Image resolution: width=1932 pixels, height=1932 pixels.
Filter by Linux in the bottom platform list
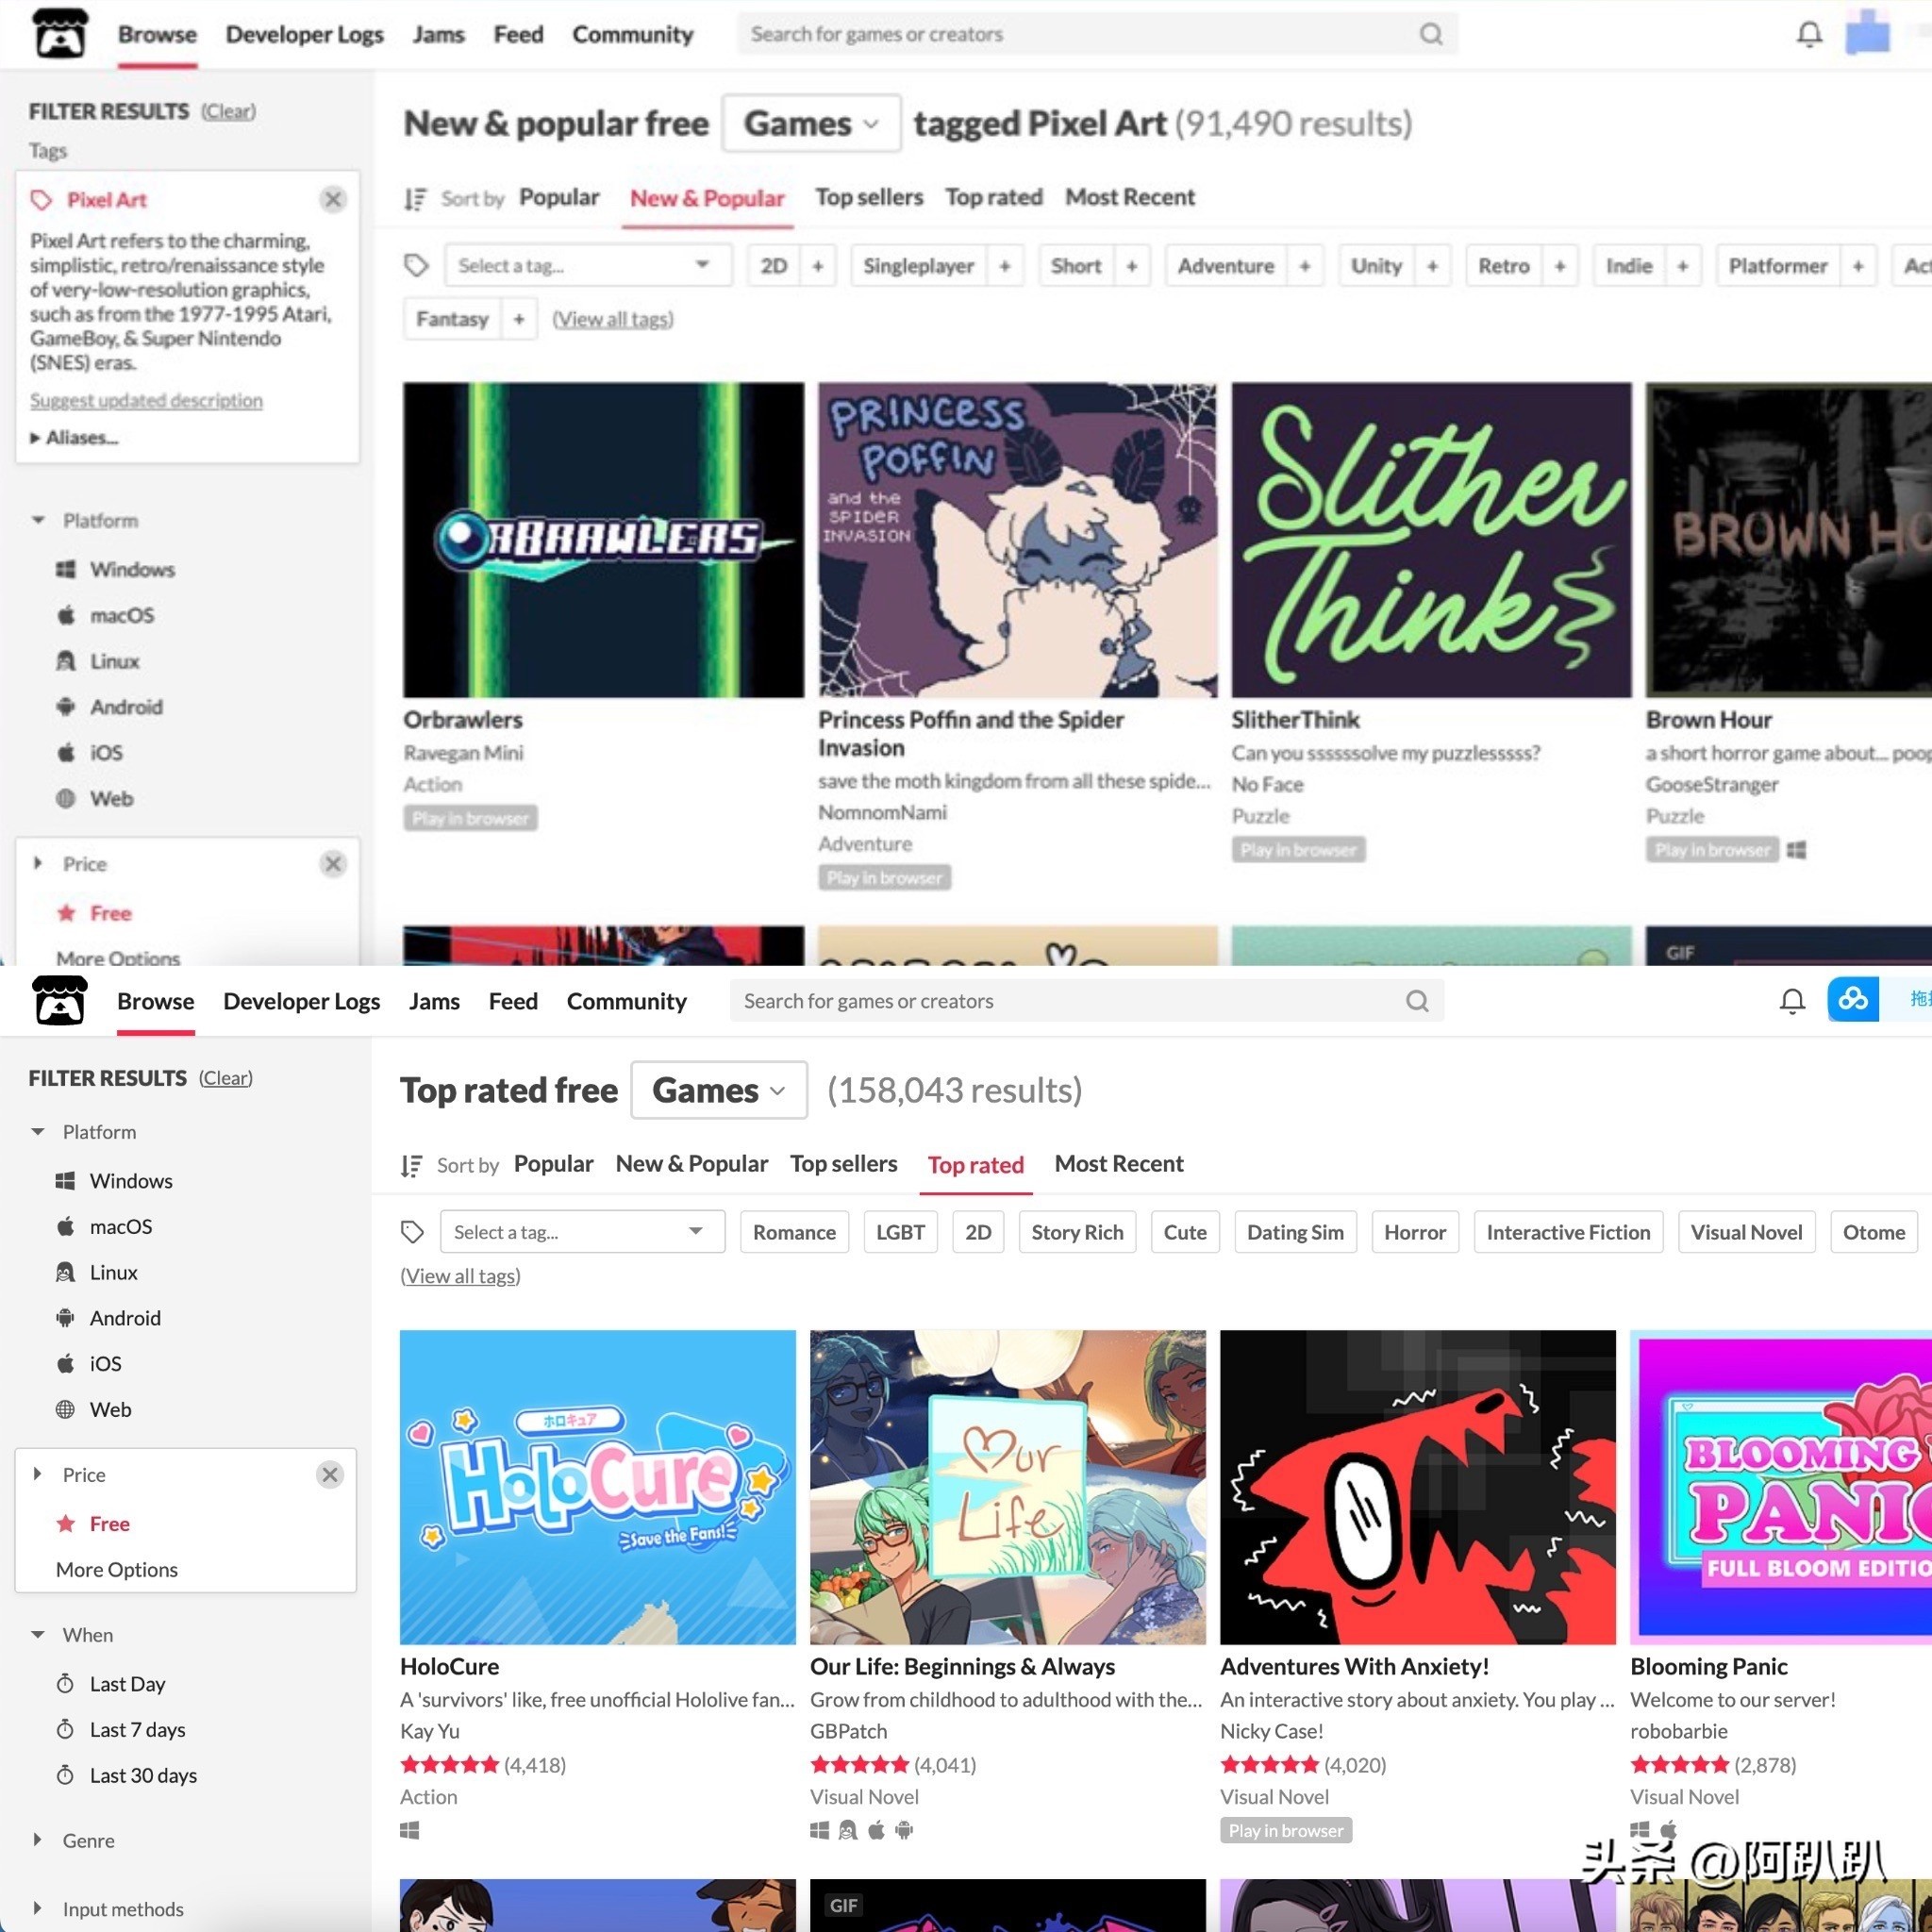click(97, 1272)
